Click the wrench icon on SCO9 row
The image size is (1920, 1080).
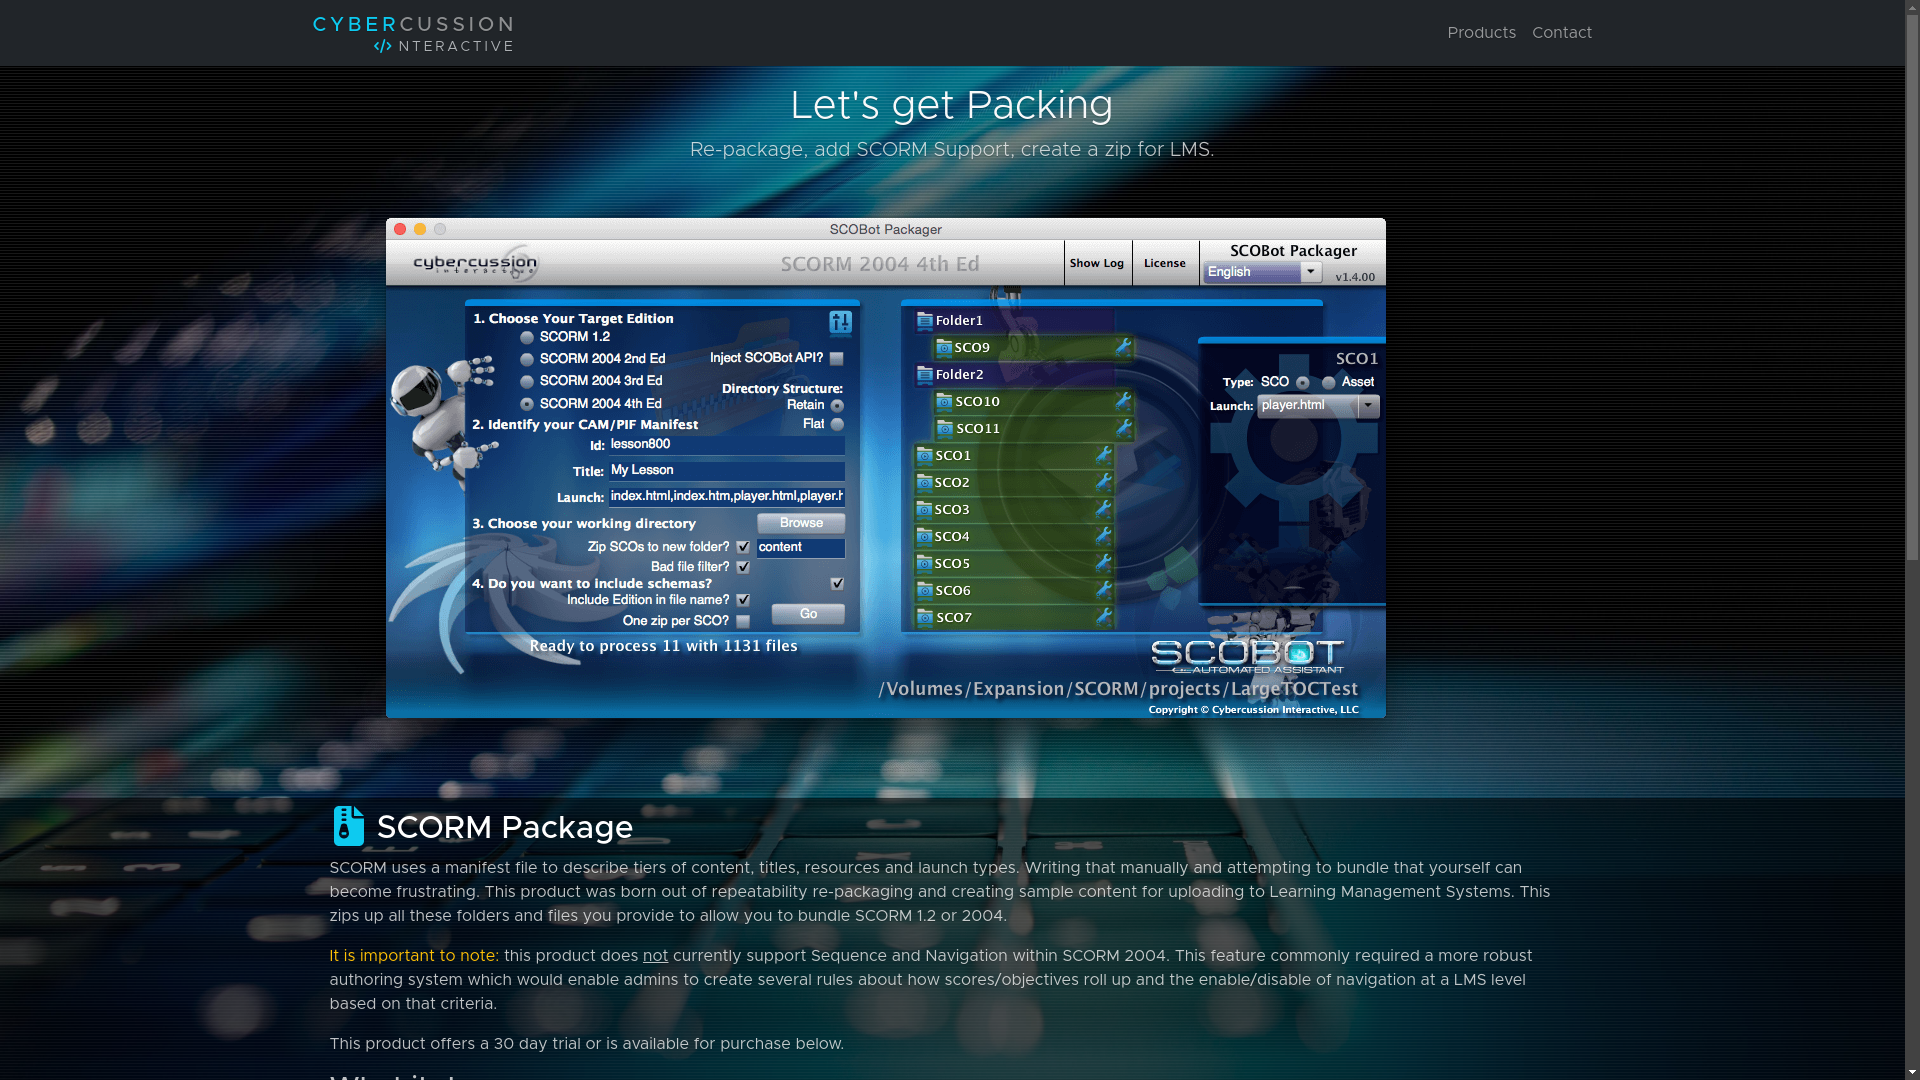tap(1123, 347)
